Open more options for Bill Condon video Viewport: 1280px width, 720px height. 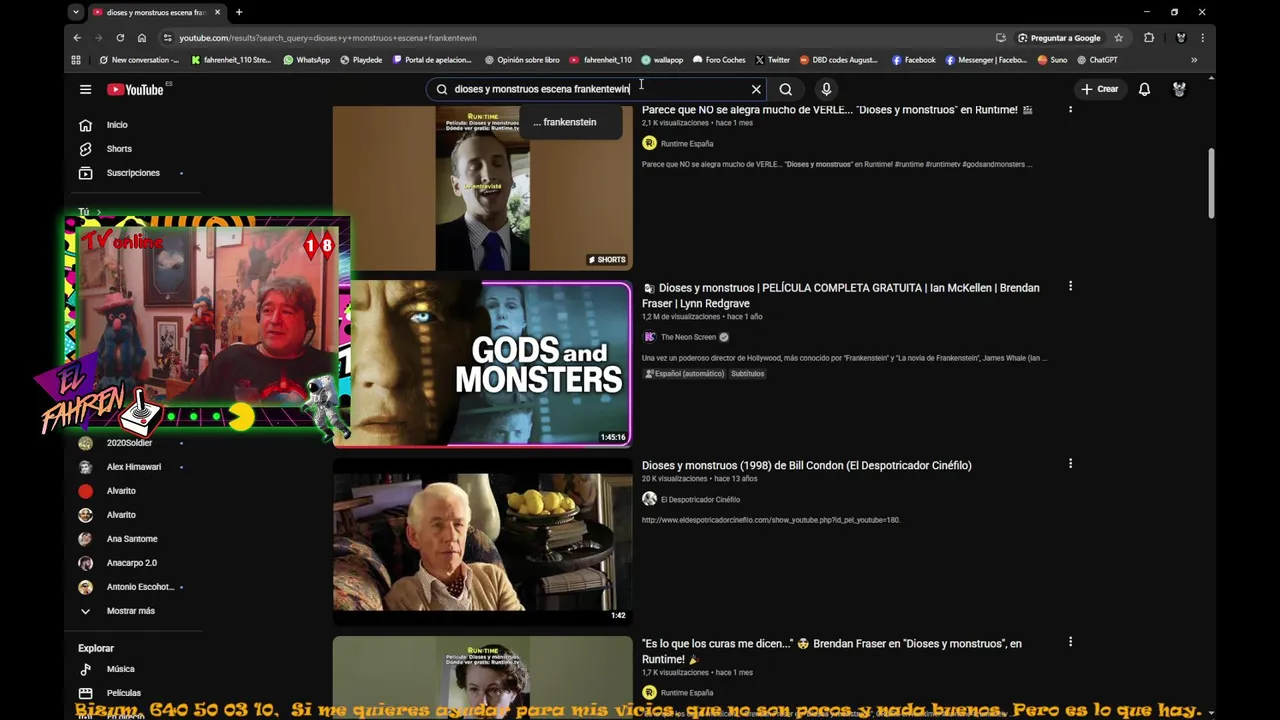(x=1070, y=464)
